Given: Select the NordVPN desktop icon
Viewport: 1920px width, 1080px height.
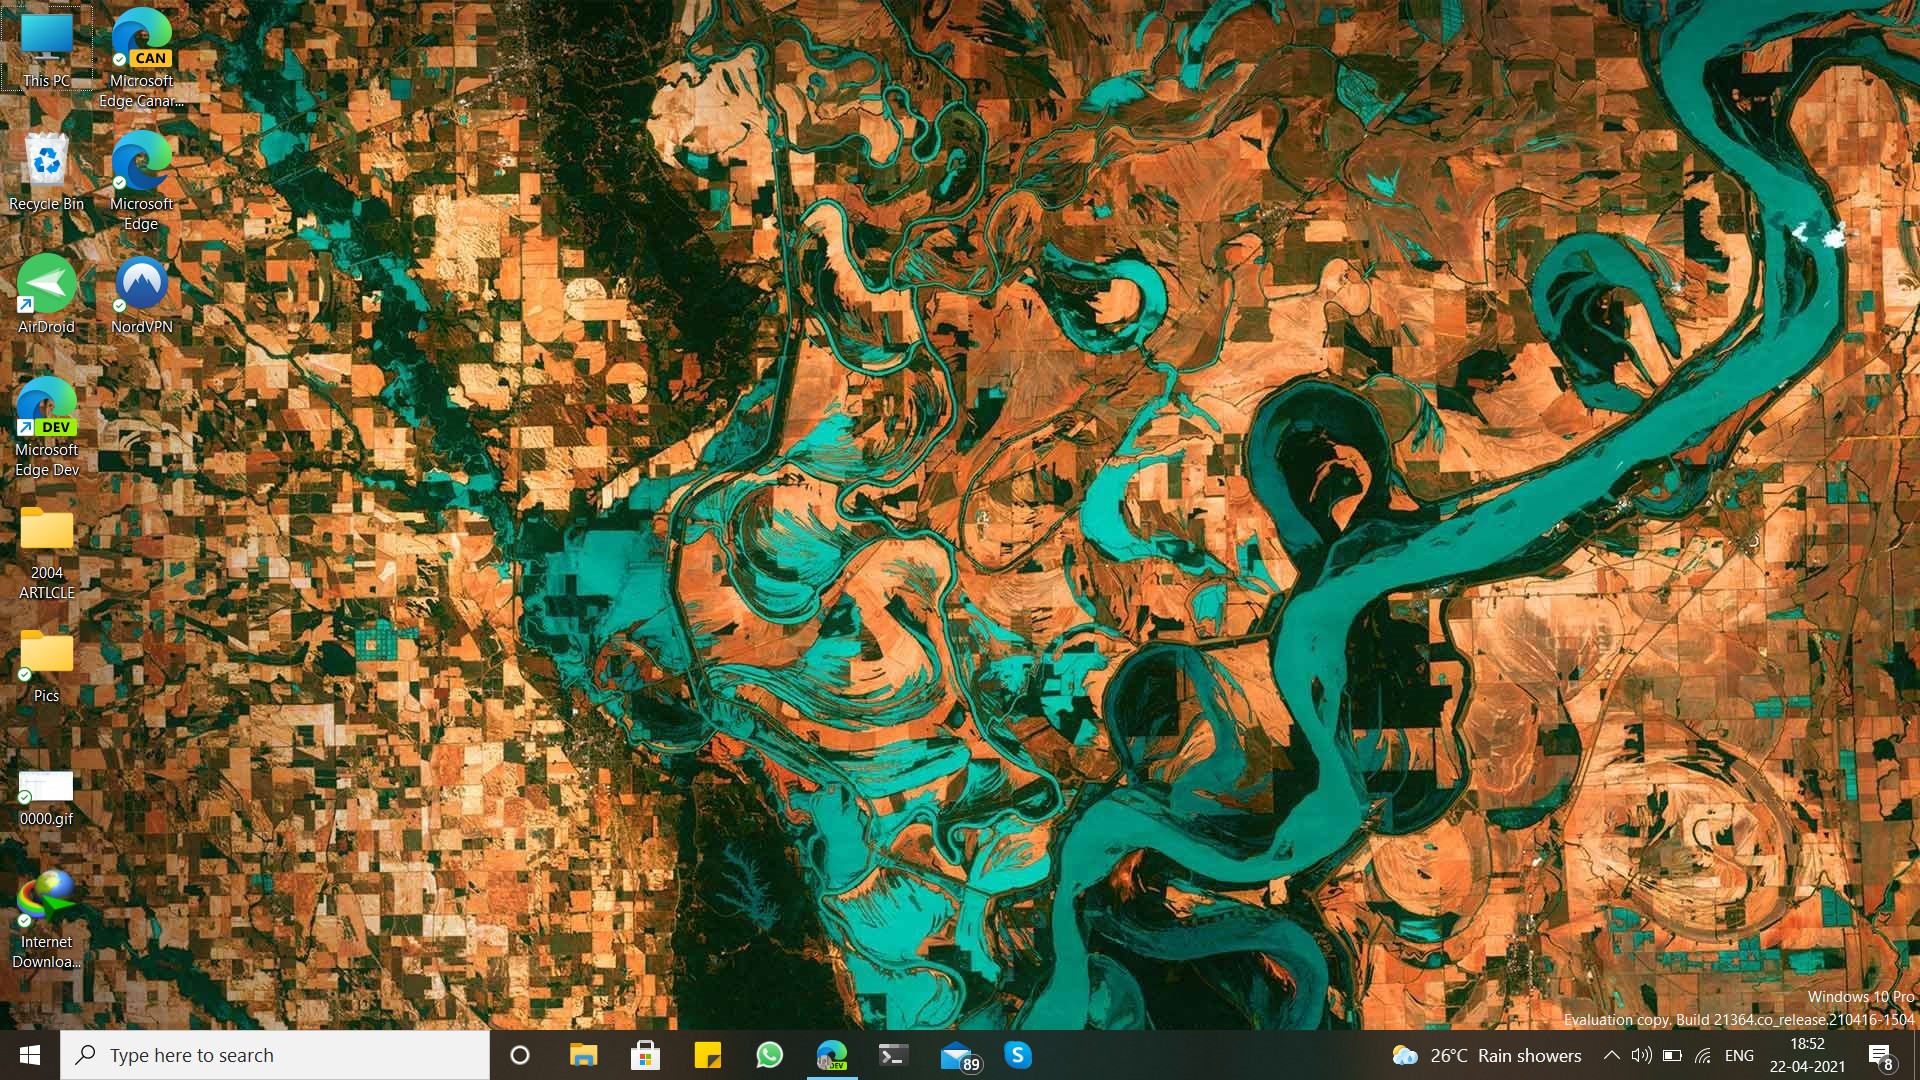Looking at the screenshot, I should (141, 285).
